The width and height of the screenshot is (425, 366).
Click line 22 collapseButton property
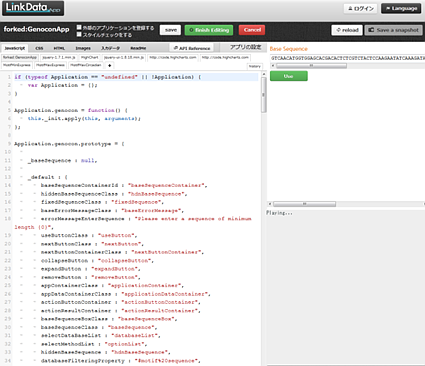coord(97,261)
